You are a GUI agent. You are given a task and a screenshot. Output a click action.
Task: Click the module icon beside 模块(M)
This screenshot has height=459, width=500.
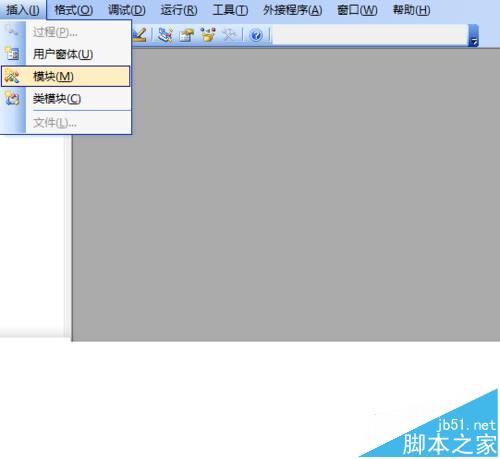12,76
